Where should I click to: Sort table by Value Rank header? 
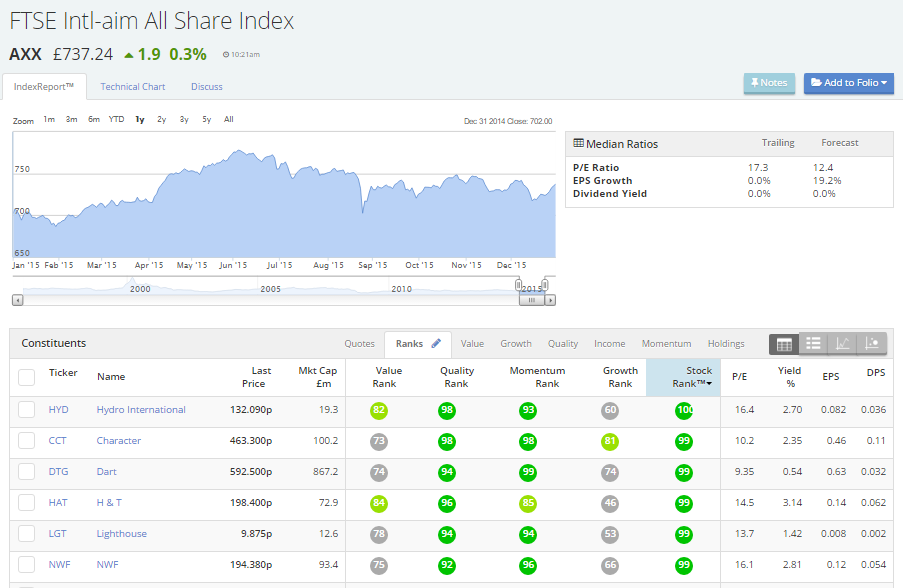(386, 377)
